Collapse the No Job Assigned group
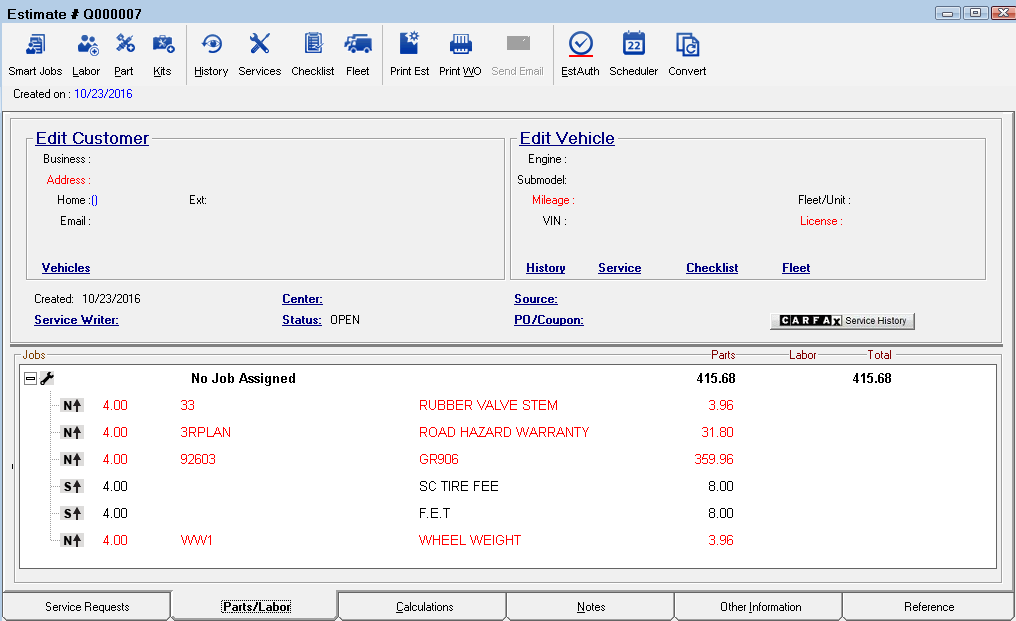This screenshot has width=1016, height=621. point(29,378)
